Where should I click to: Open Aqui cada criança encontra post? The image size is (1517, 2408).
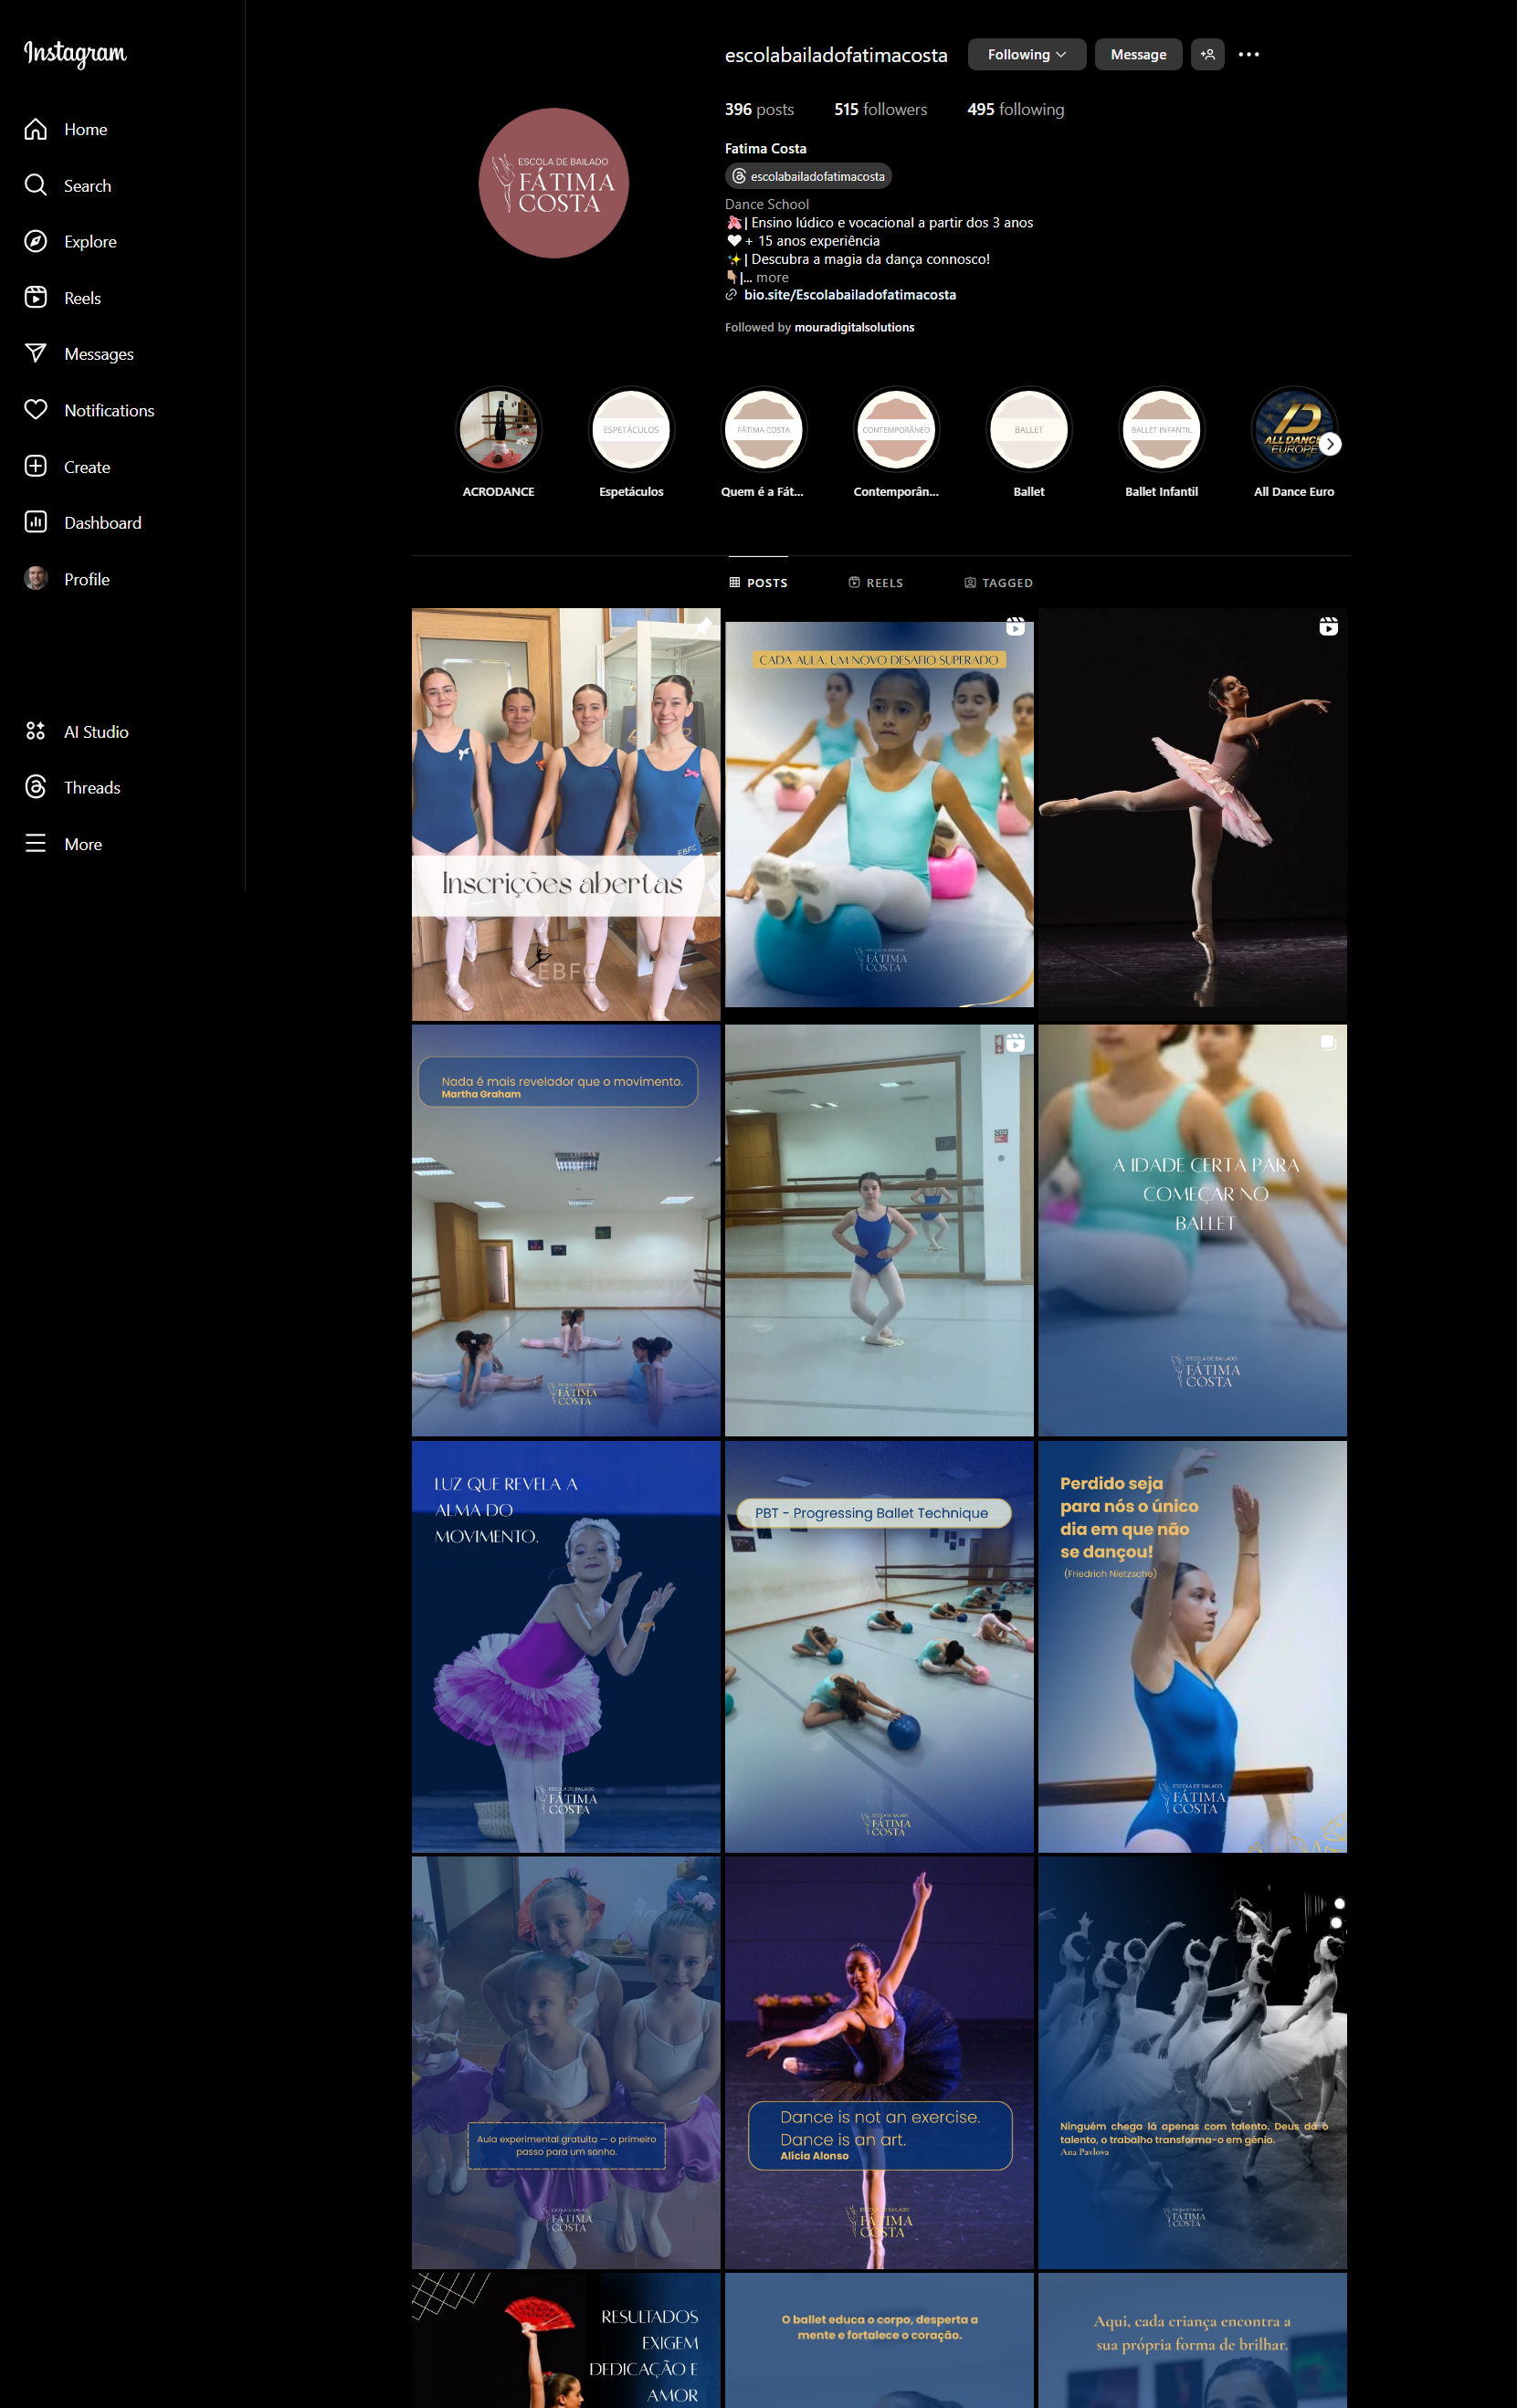pos(1192,2340)
